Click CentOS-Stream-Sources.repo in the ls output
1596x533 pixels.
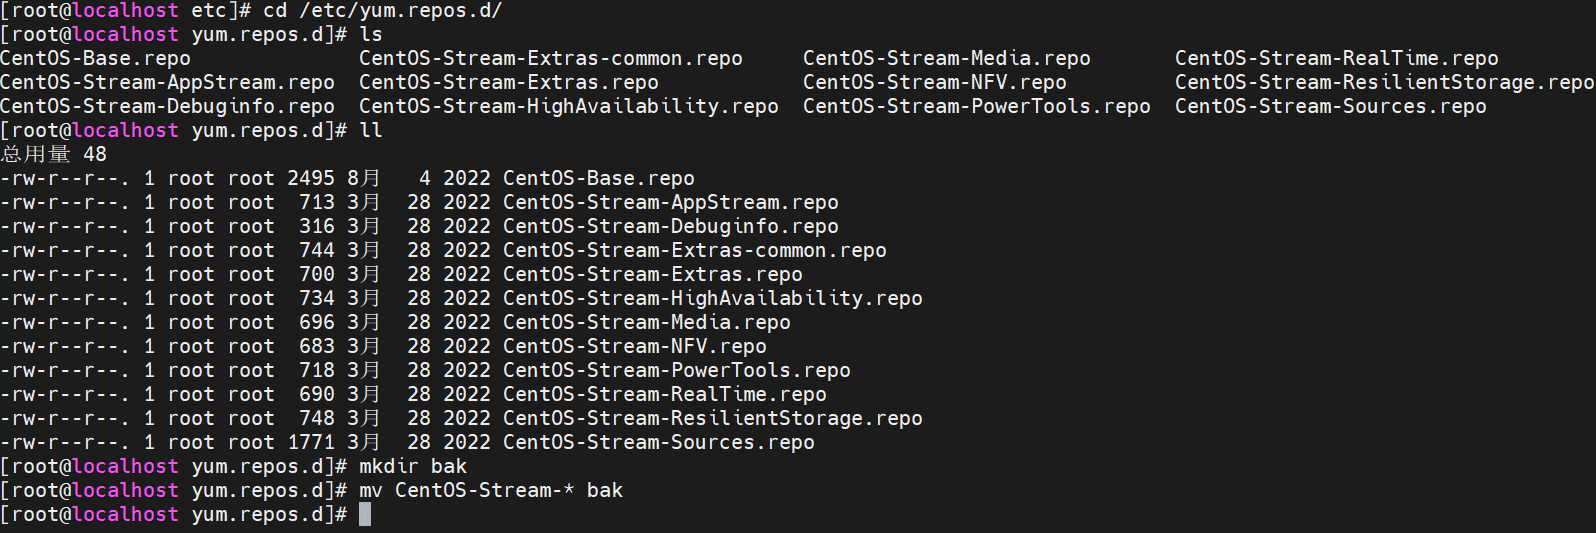[1330, 106]
